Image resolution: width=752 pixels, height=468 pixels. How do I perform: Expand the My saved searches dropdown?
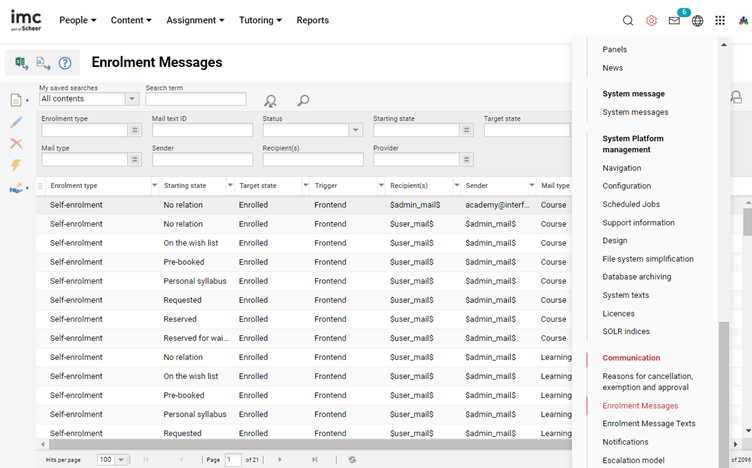pyautogui.click(x=132, y=99)
